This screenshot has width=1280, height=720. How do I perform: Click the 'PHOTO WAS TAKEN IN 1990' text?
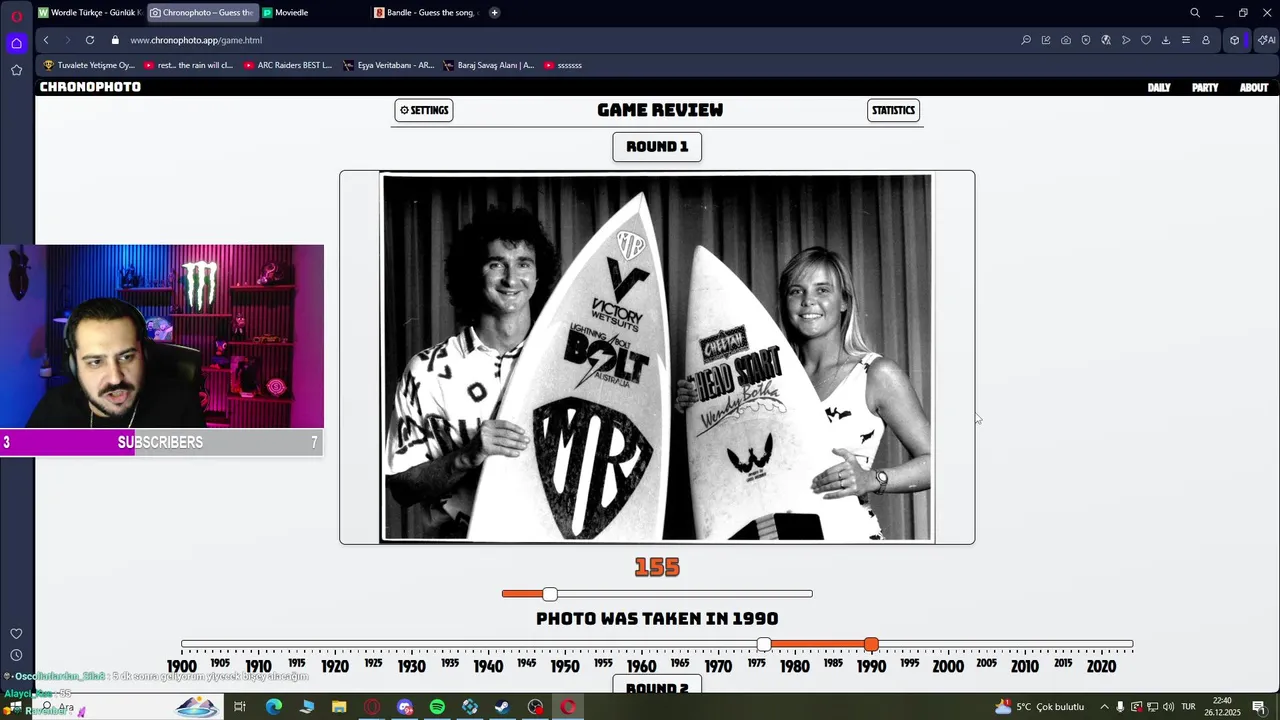[x=657, y=619]
